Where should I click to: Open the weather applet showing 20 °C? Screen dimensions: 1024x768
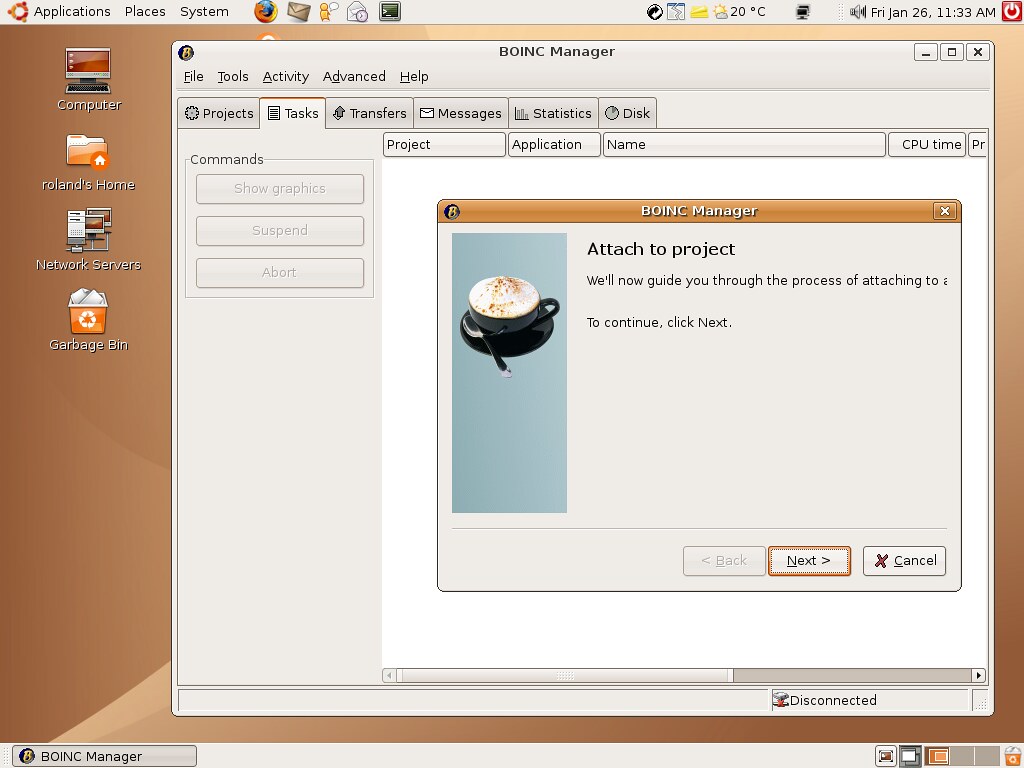click(739, 12)
